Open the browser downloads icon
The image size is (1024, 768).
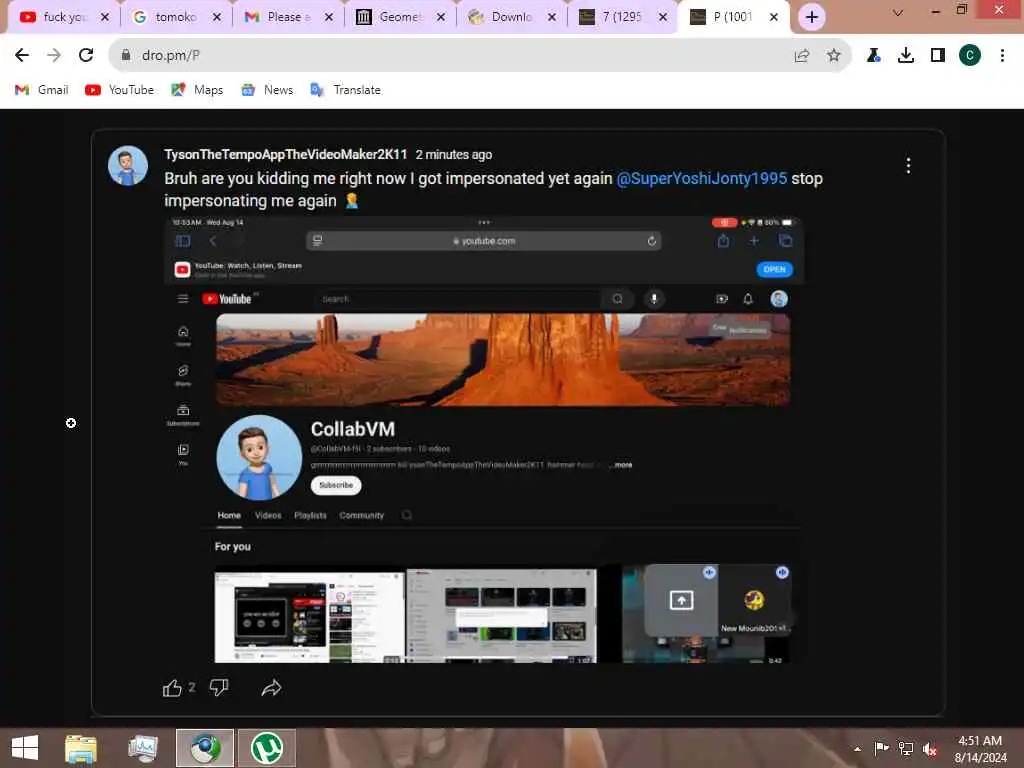click(906, 56)
